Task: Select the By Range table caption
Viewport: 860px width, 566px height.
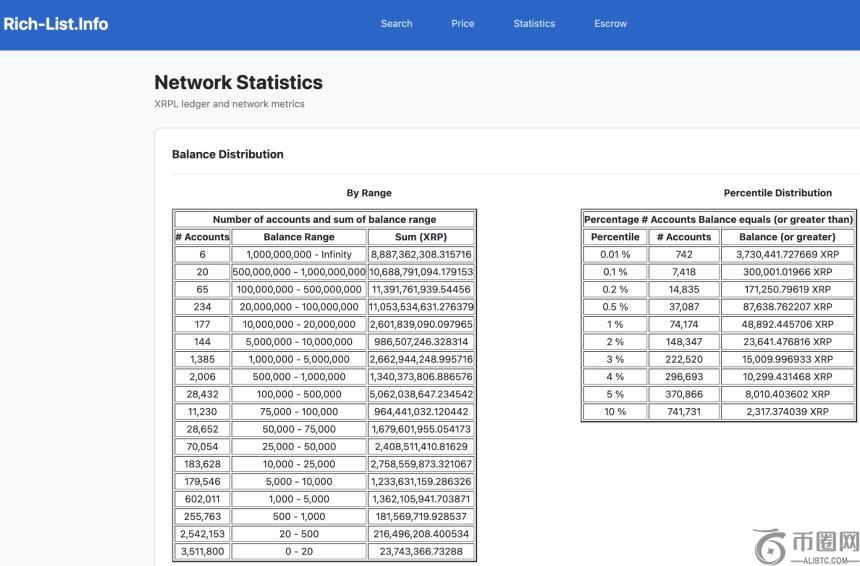Action: 369,193
